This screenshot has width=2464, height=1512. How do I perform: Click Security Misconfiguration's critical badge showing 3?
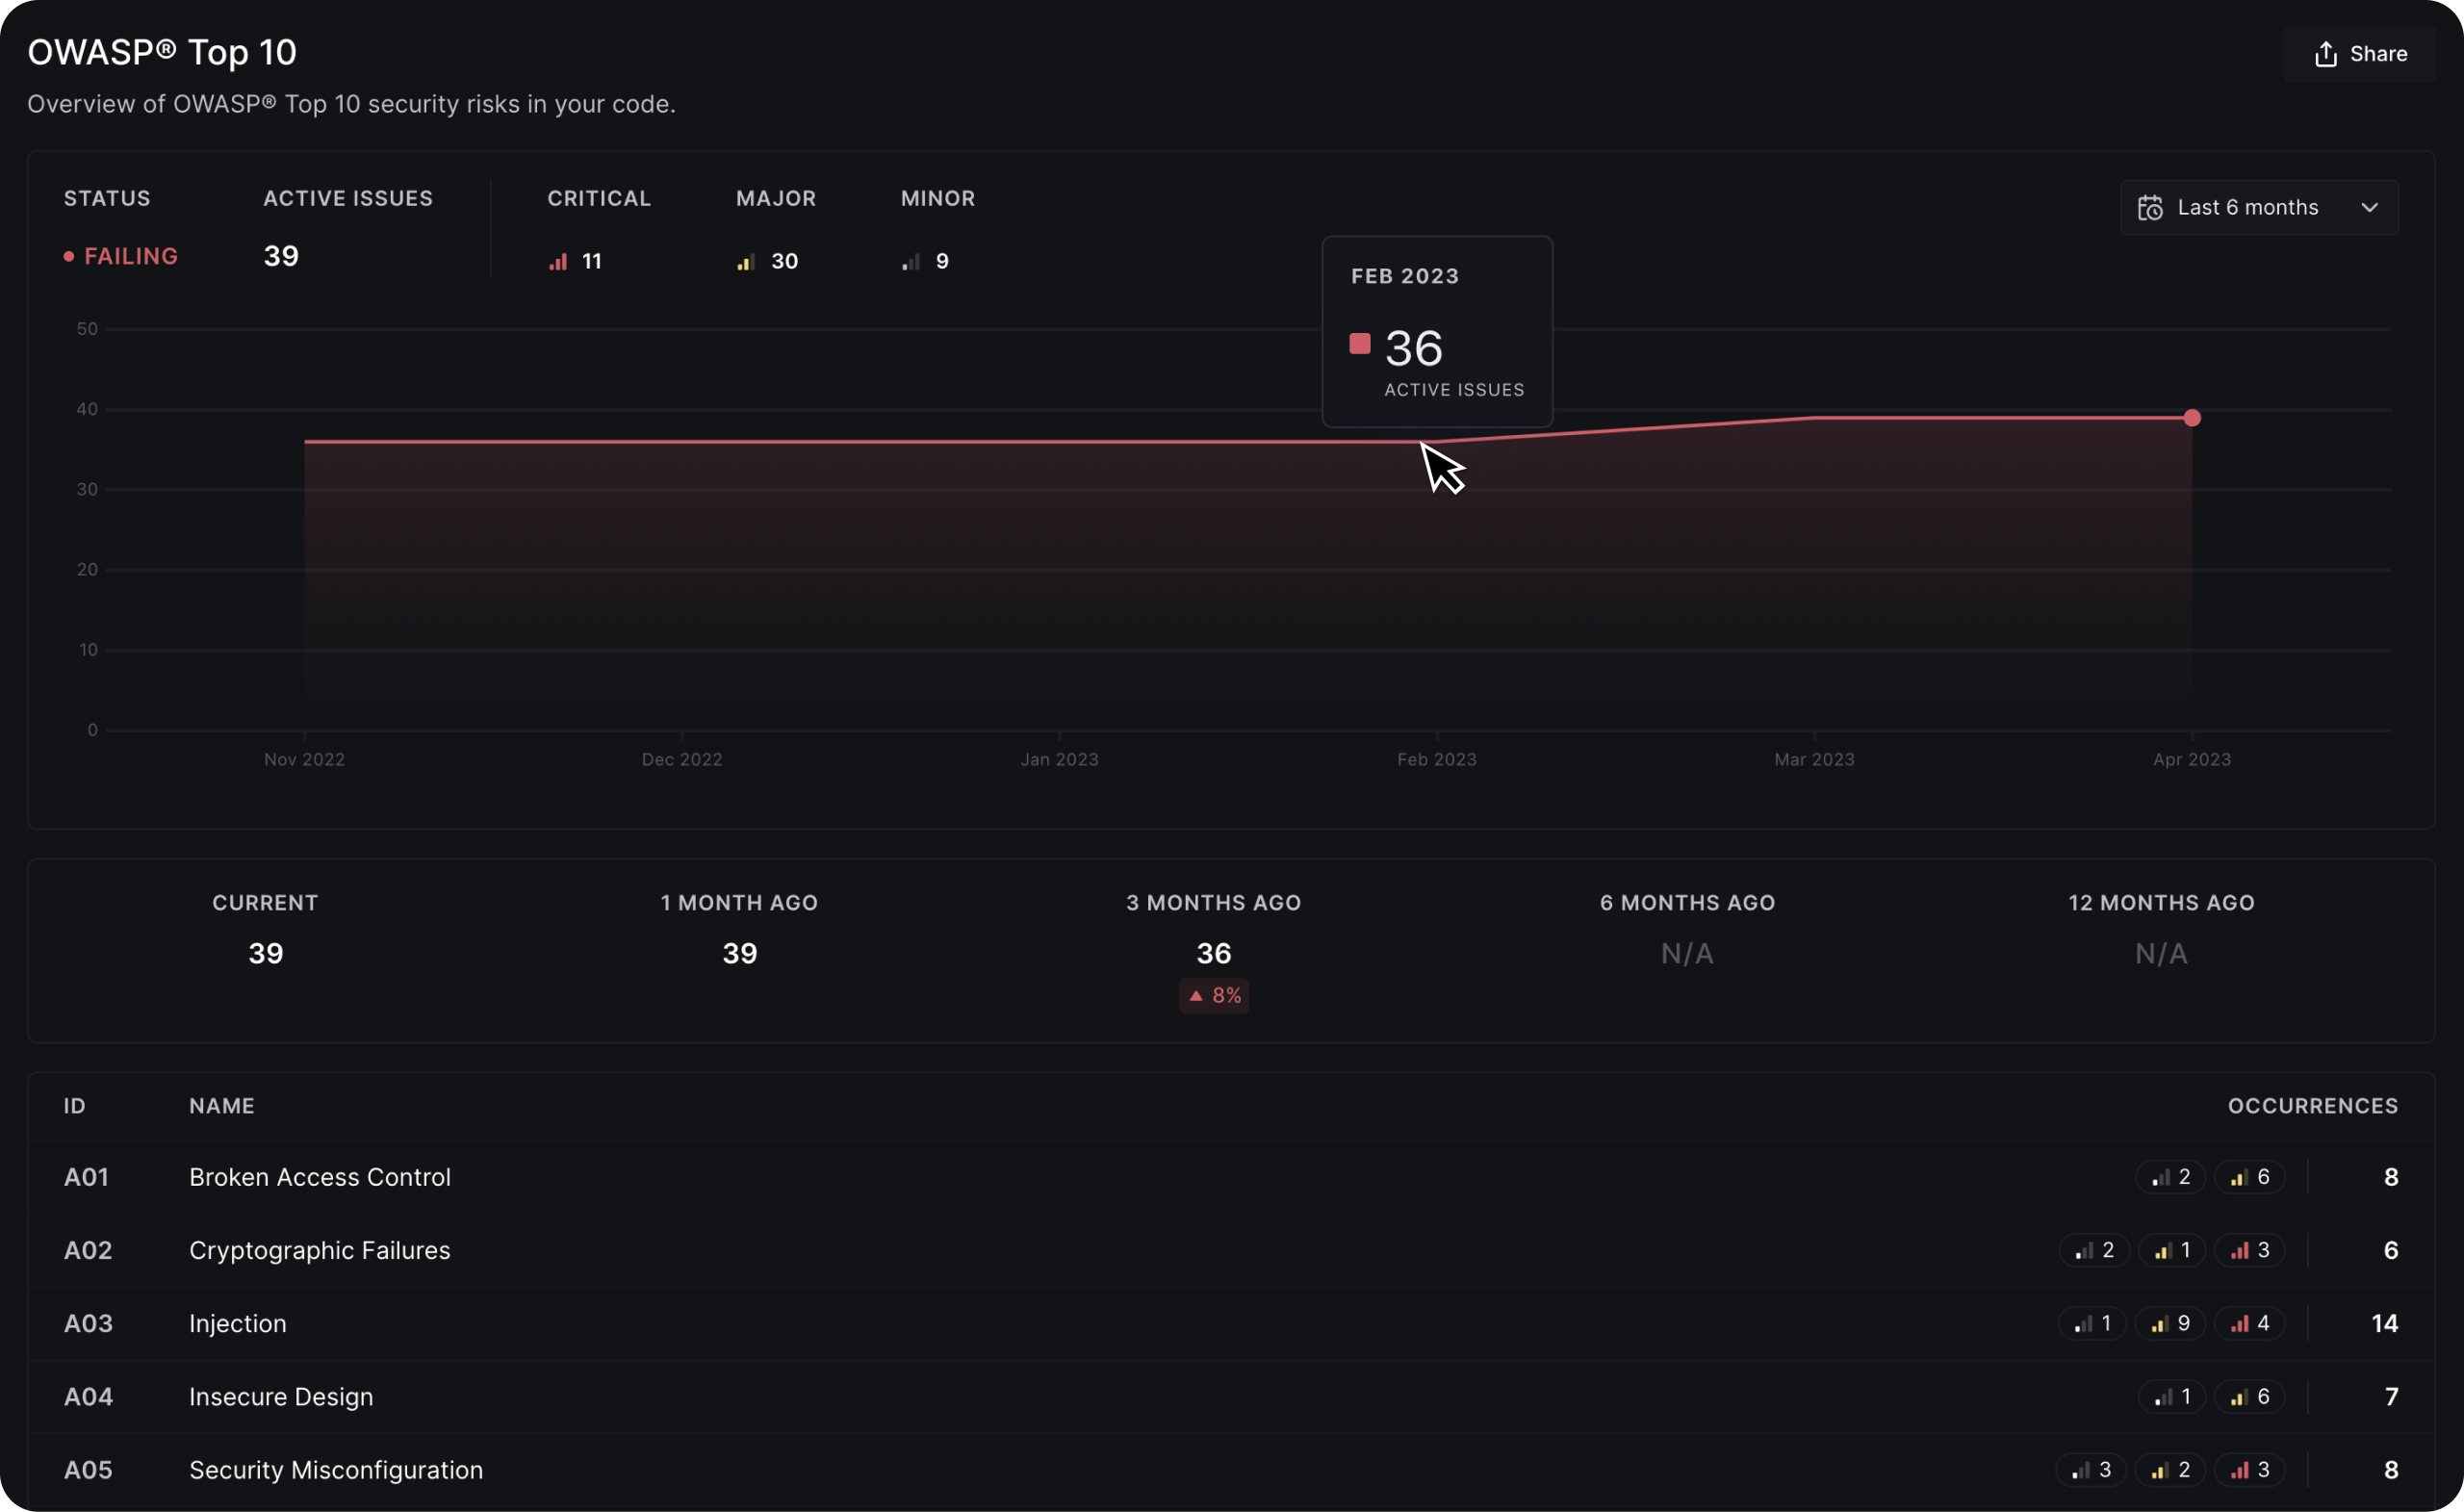point(2249,1470)
